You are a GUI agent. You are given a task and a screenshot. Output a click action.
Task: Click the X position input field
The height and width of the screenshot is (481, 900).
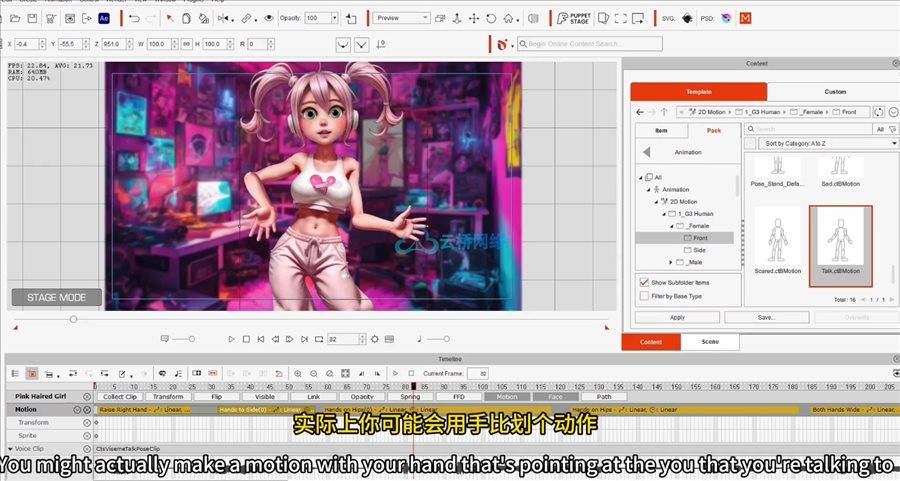[x=26, y=44]
